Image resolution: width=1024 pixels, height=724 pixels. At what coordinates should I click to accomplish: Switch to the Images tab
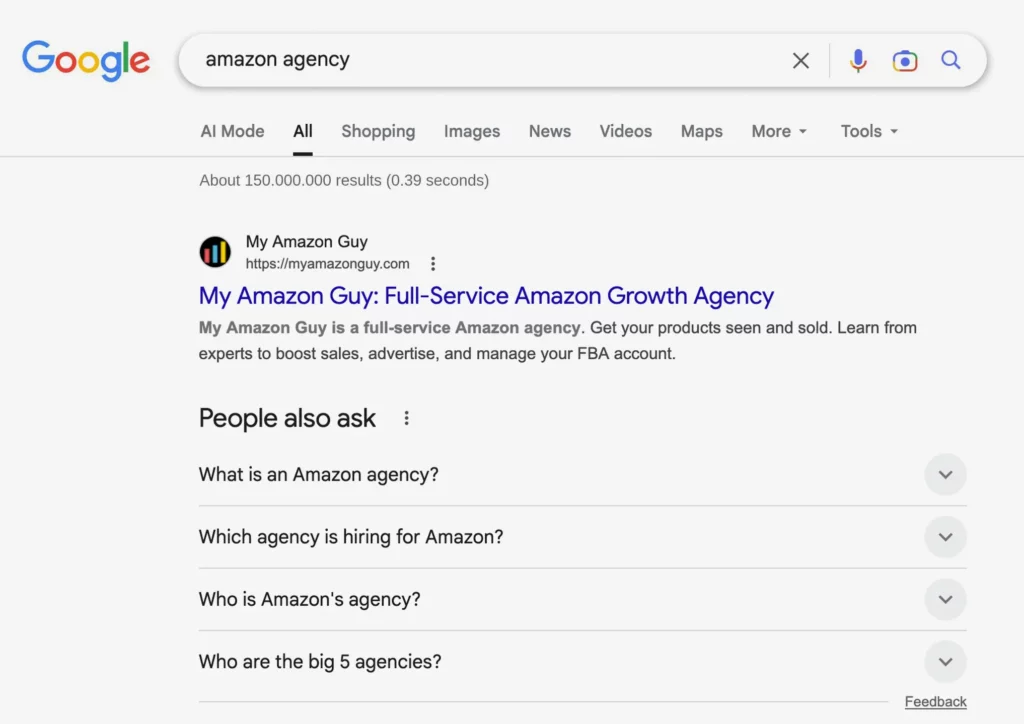[471, 131]
